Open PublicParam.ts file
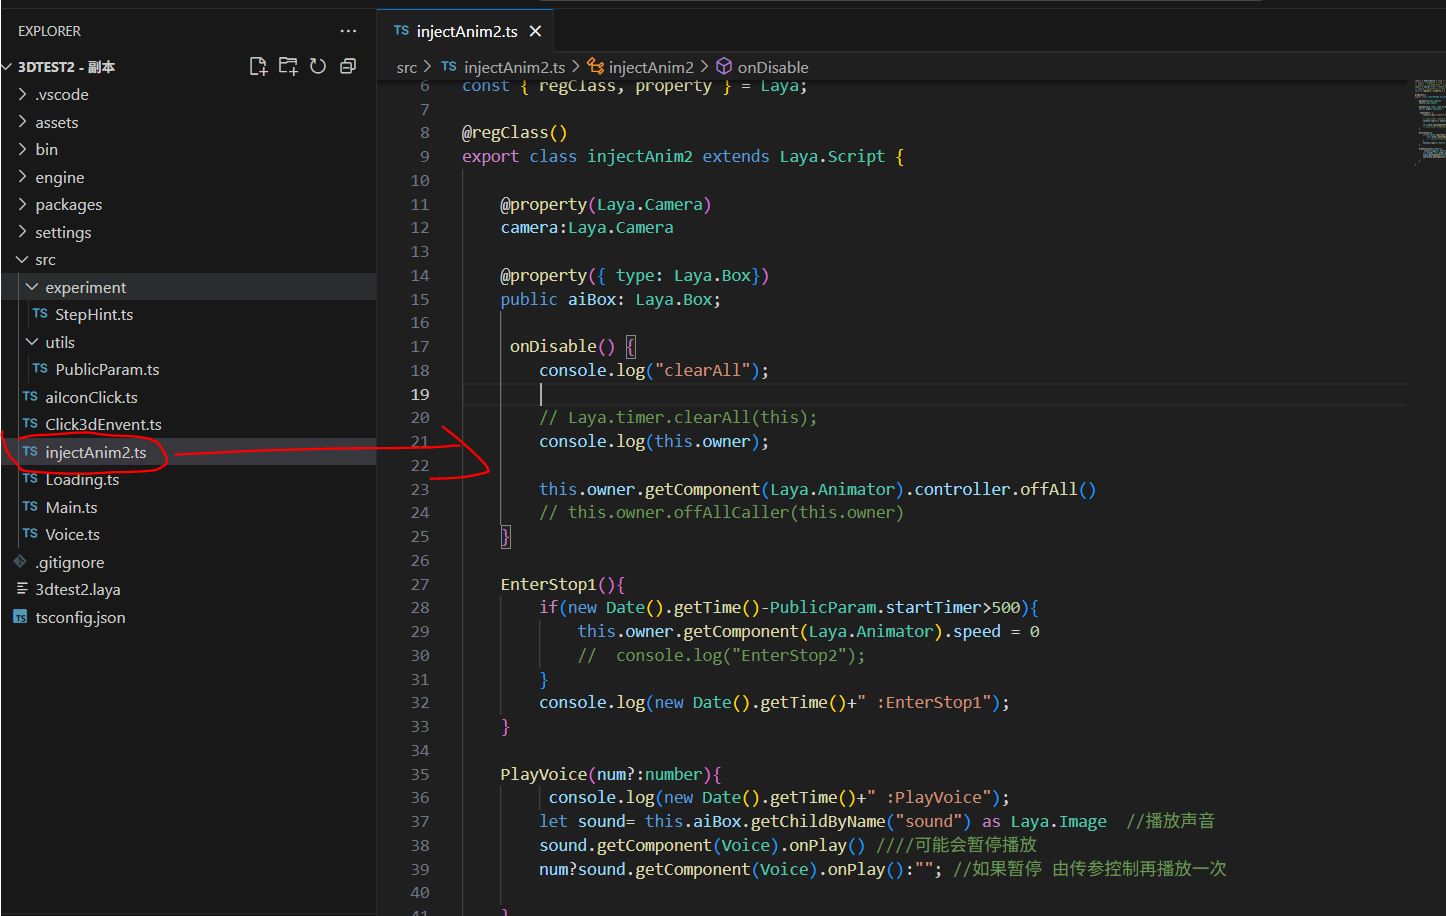The width and height of the screenshot is (1446, 916). (107, 369)
